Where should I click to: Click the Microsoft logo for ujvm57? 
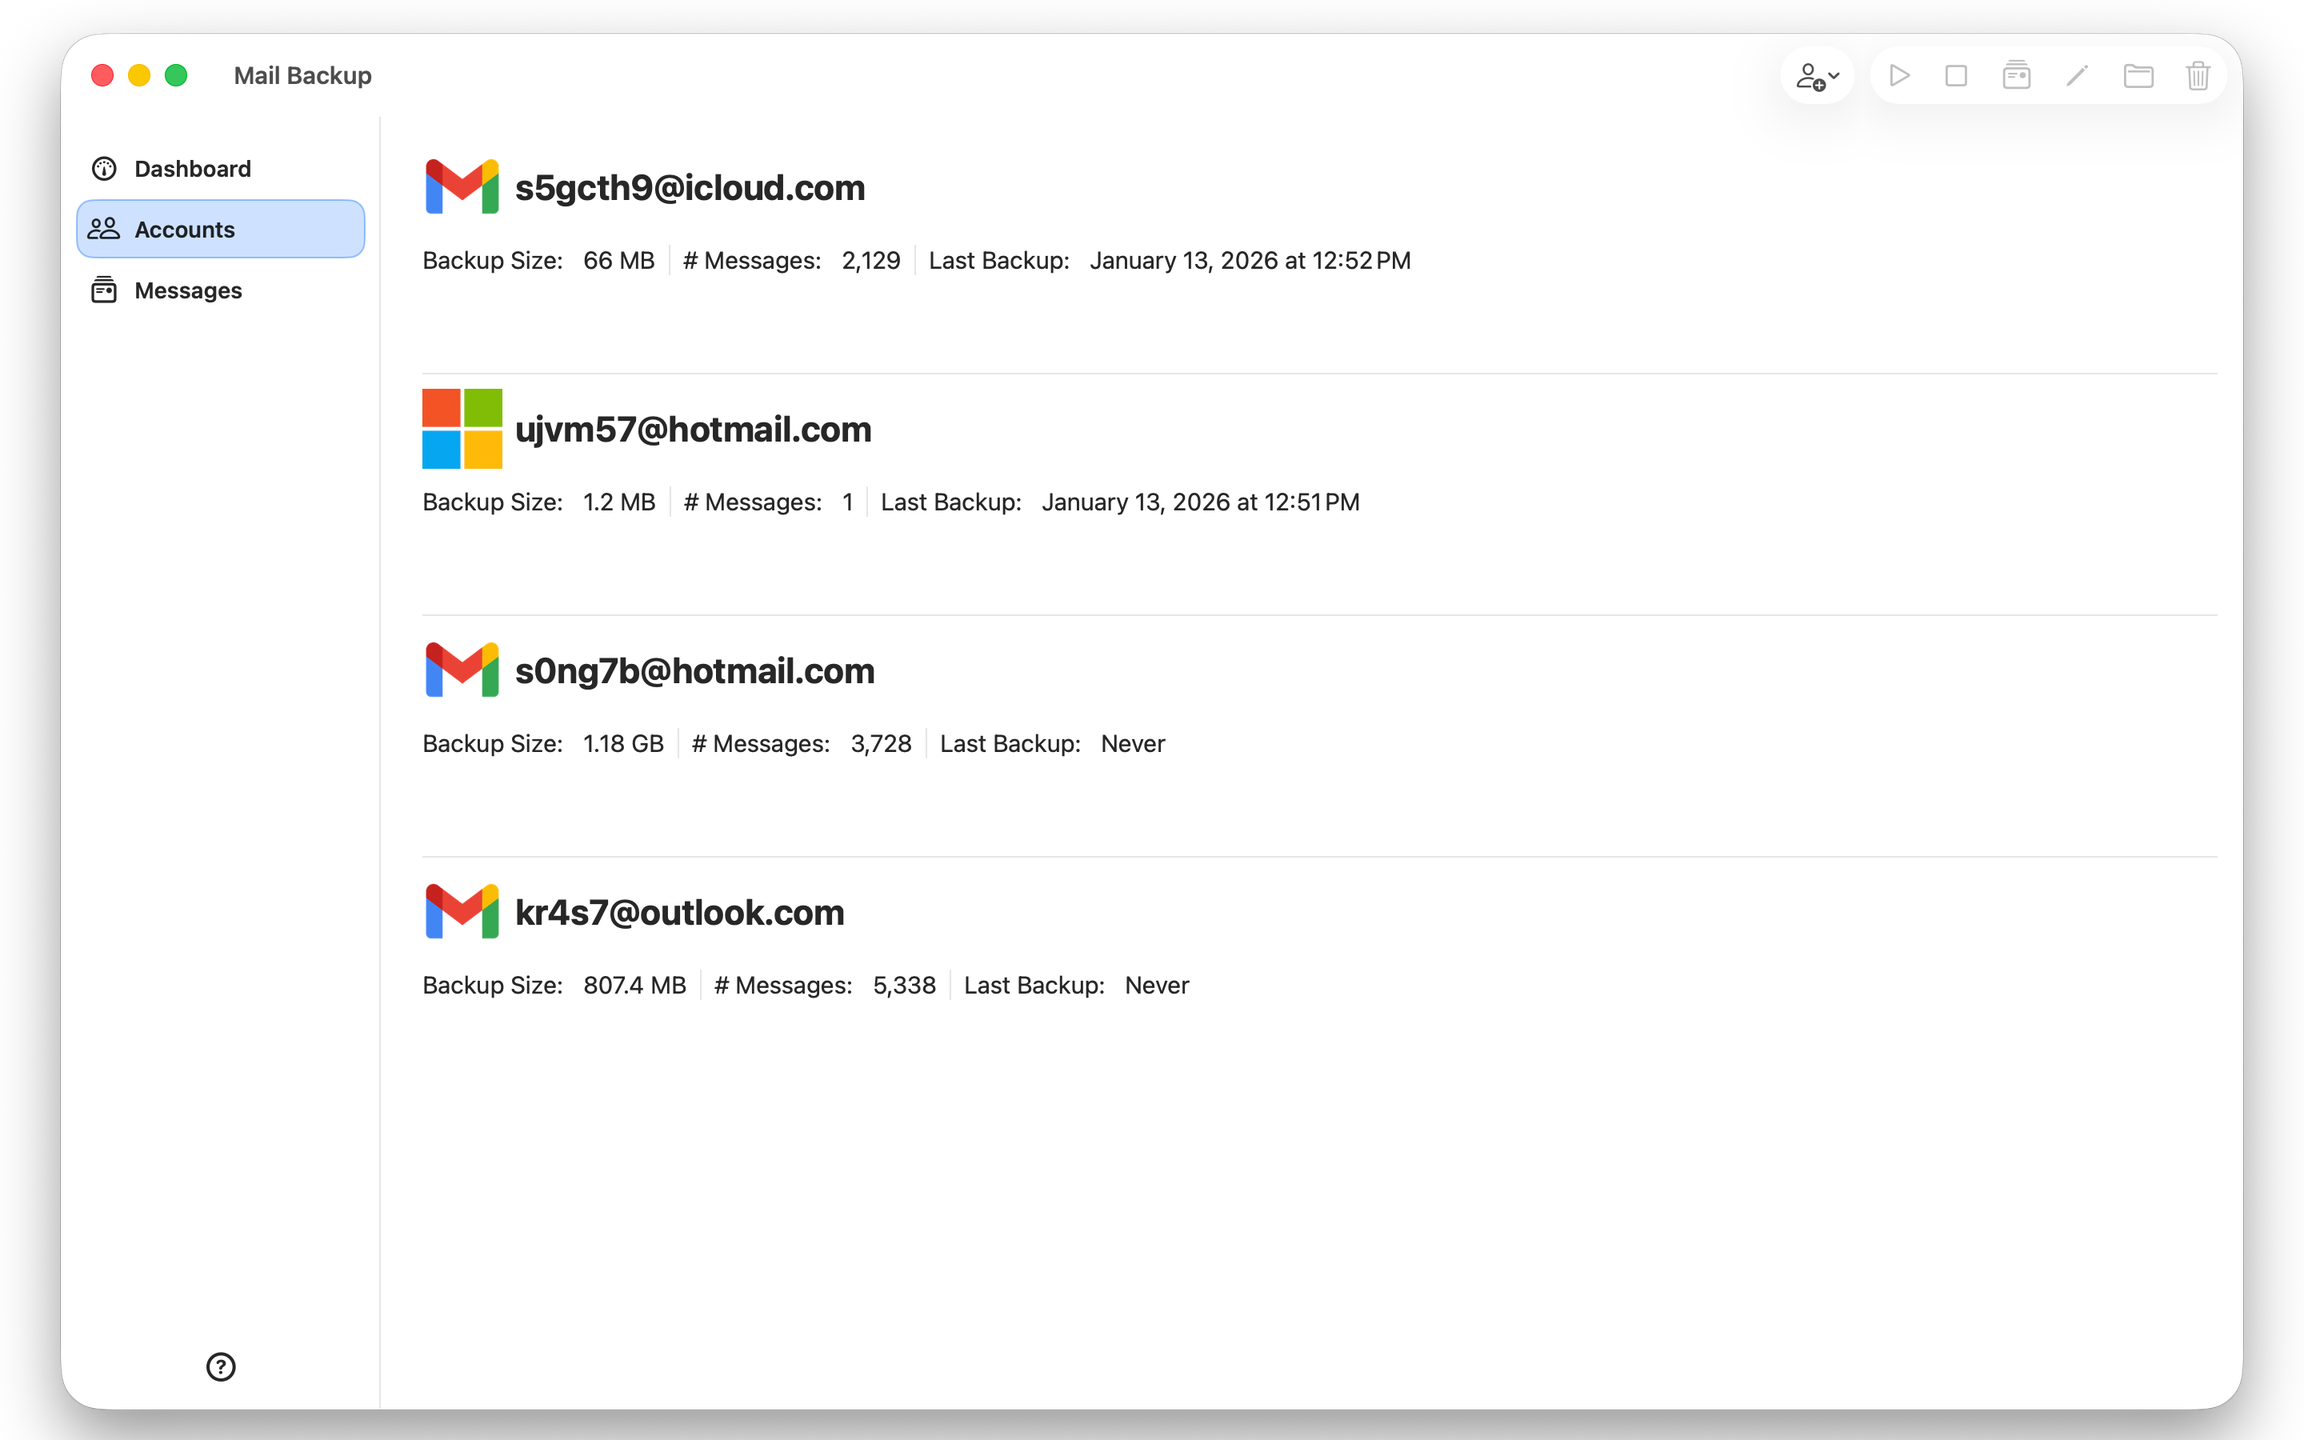click(x=461, y=429)
